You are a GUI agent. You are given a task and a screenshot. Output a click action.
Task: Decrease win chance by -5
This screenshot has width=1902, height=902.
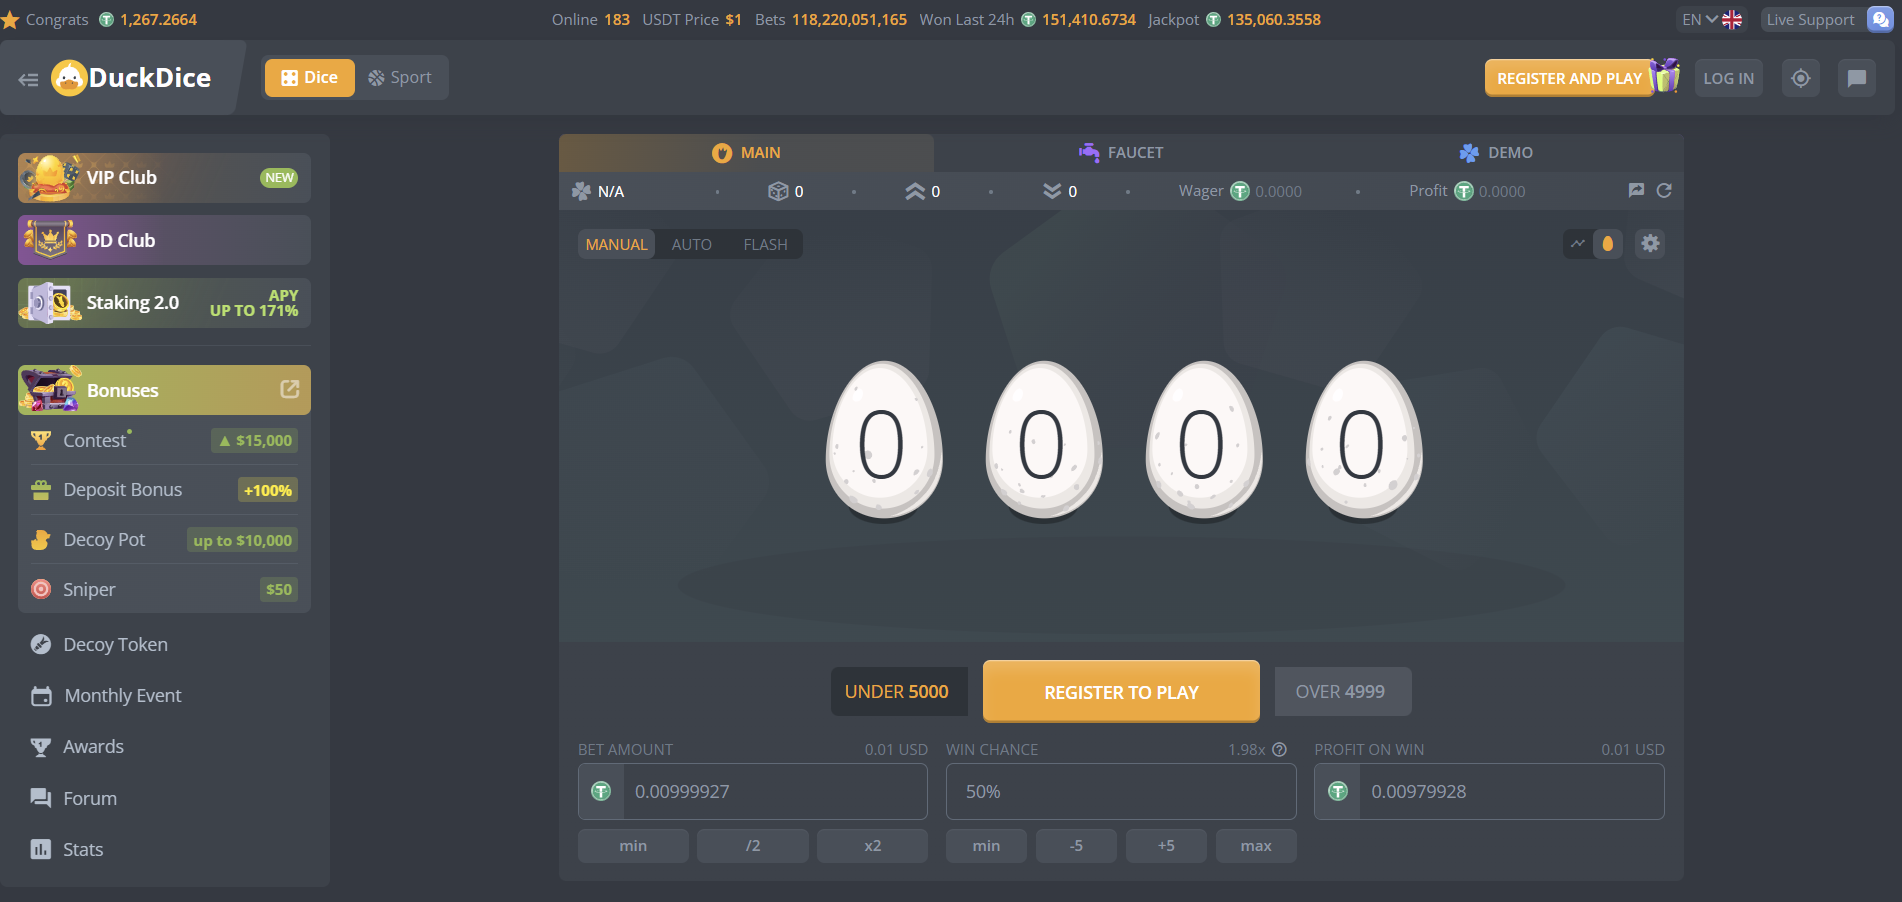coord(1076,846)
